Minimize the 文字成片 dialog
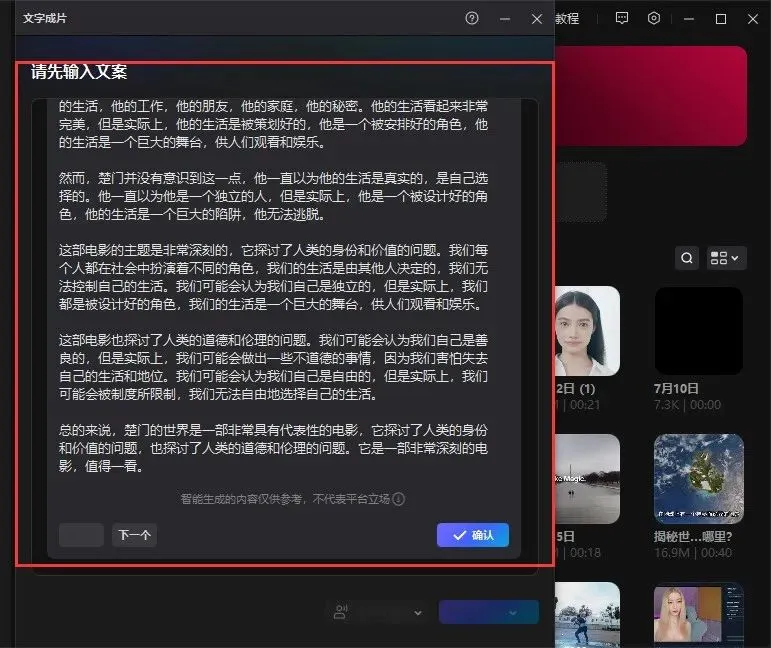The height and width of the screenshot is (648, 771). click(504, 19)
